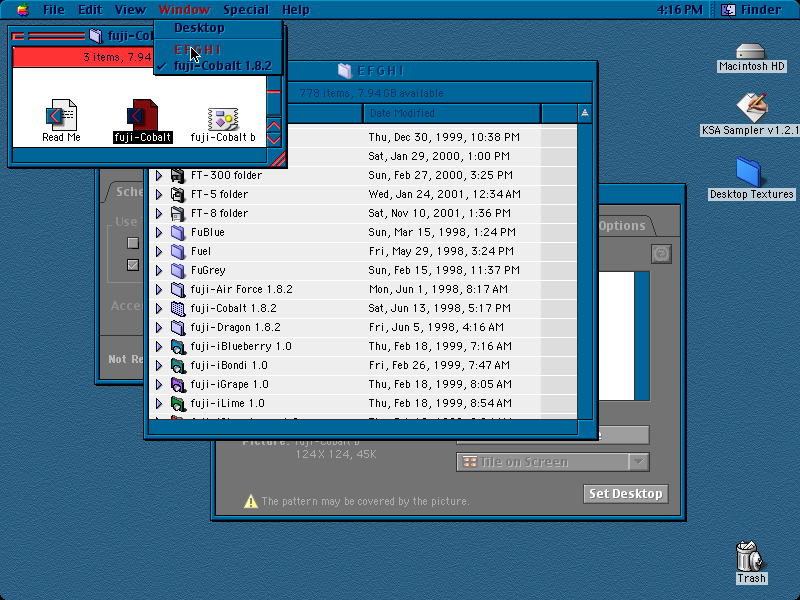Expand the FT-300 folder disclosure triangle
Viewport: 800px width, 600px height.
(x=159, y=176)
